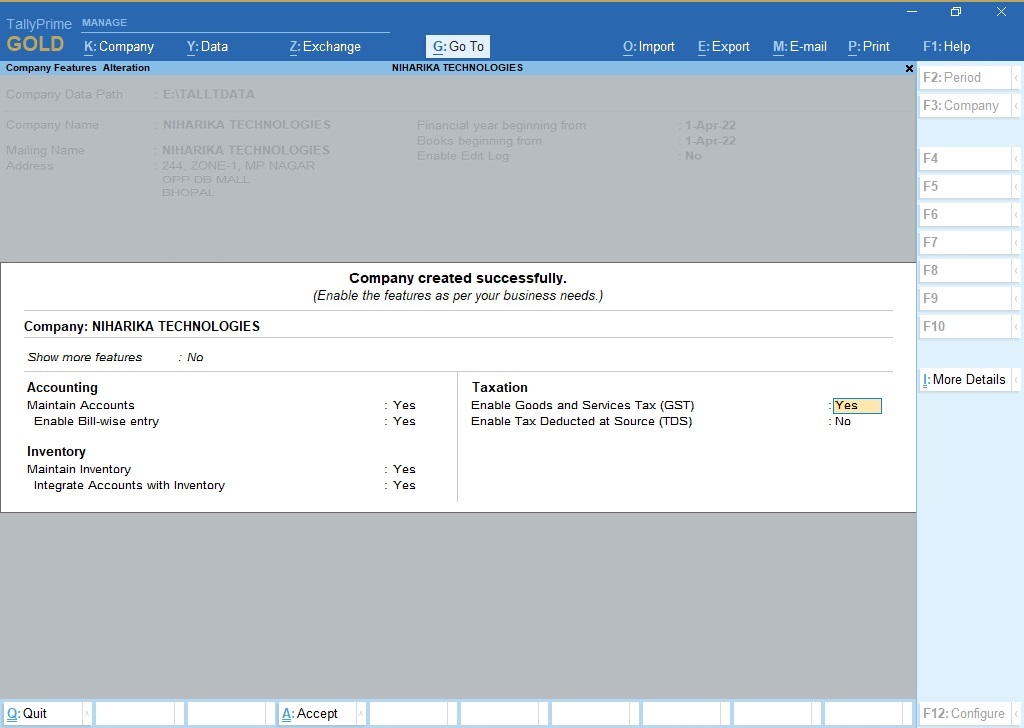Image resolution: width=1024 pixels, height=728 pixels.
Task: Click A: Accept in the bottom bar
Action: click(317, 714)
